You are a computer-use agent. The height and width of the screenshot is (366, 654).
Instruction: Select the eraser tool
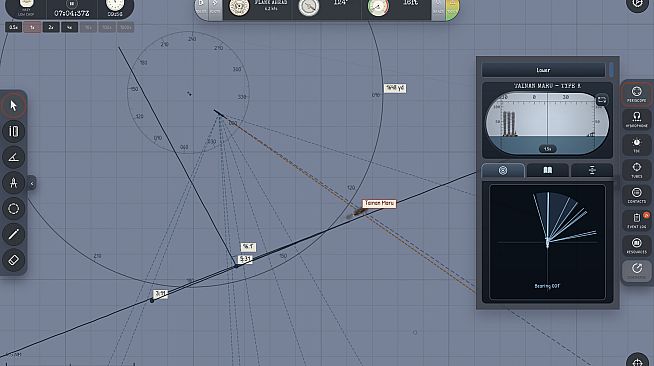pyautogui.click(x=13, y=260)
